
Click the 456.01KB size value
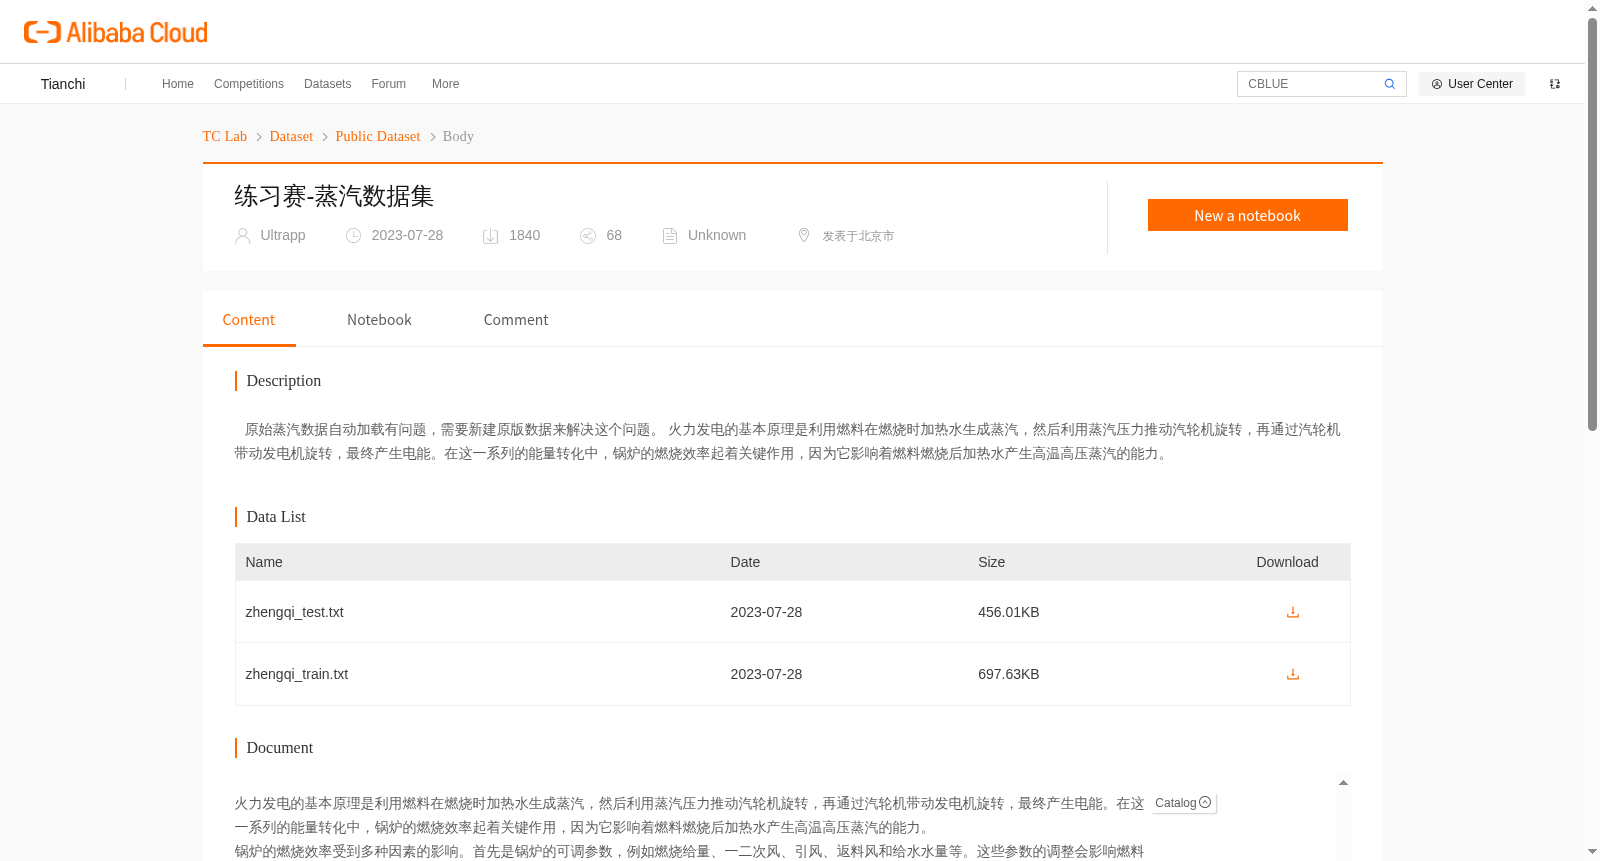tap(1009, 612)
